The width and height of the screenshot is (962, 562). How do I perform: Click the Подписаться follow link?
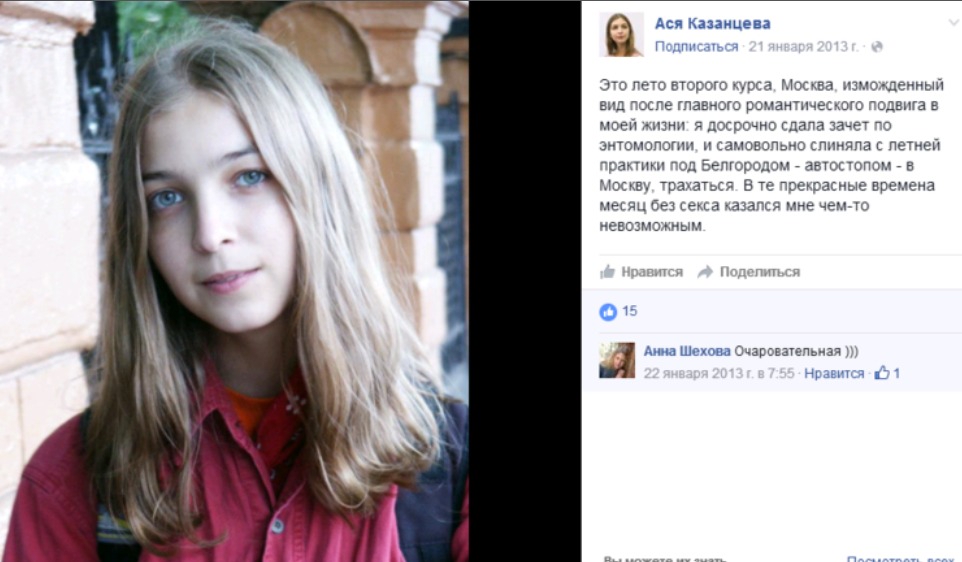pyautogui.click(x=696, y=47)
